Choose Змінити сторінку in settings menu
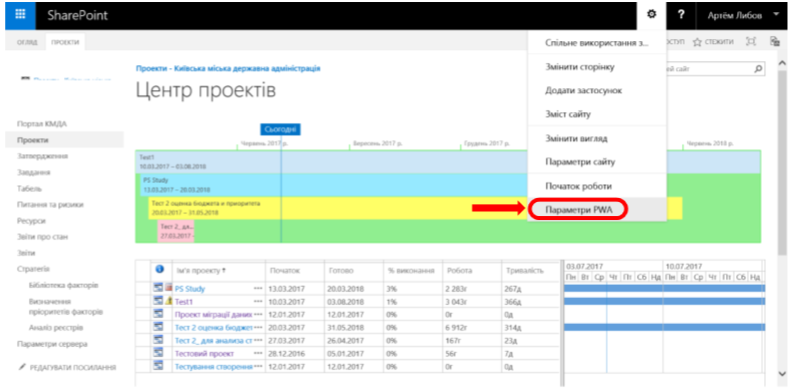The image size is (791, 388). click(597, 67)
